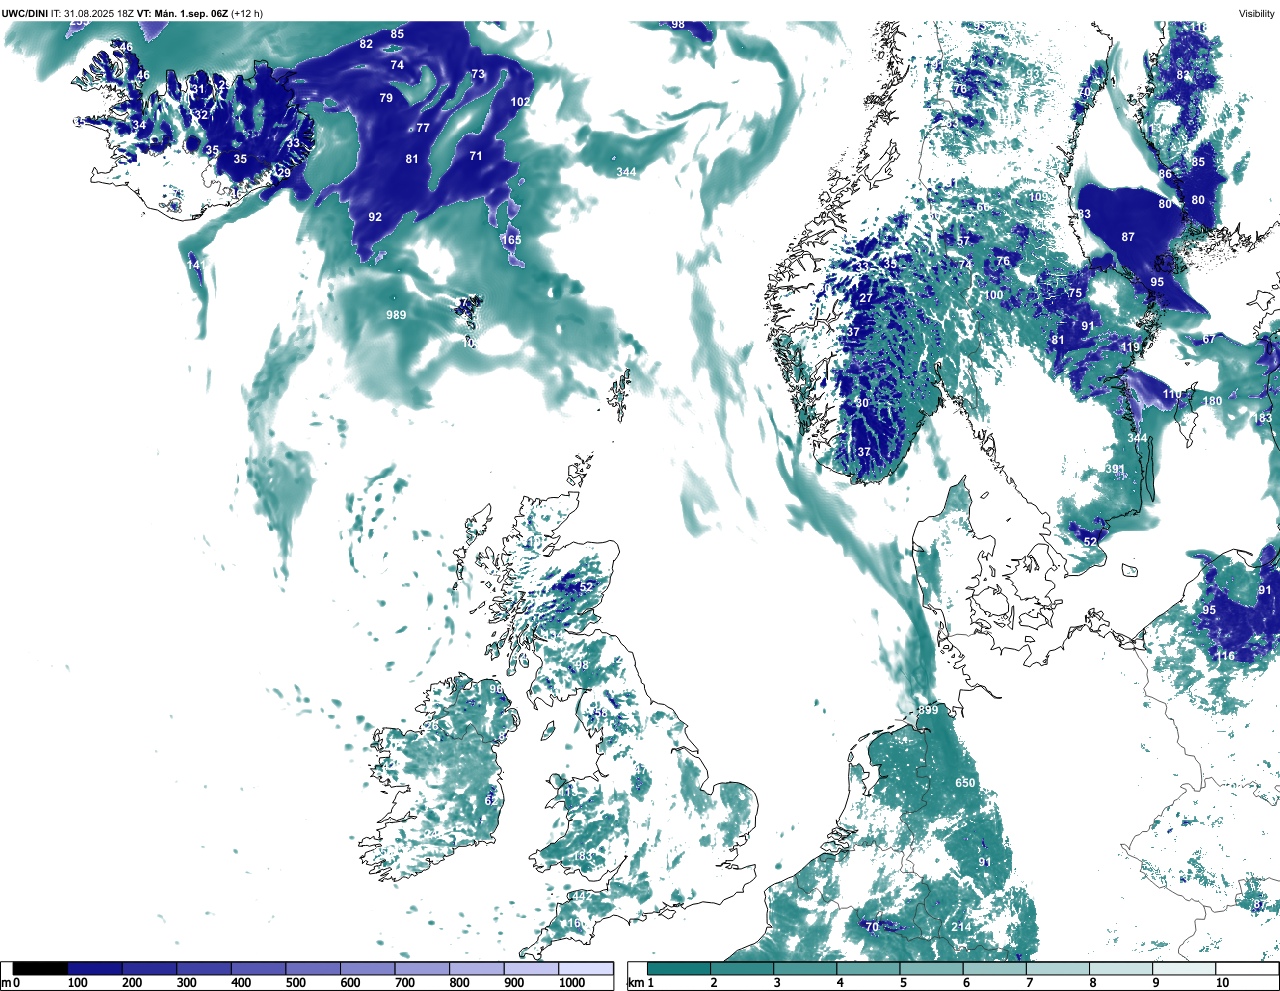1280x991 pixels.
Task: Click the 400–500 m legend color block
Action: 258,968
